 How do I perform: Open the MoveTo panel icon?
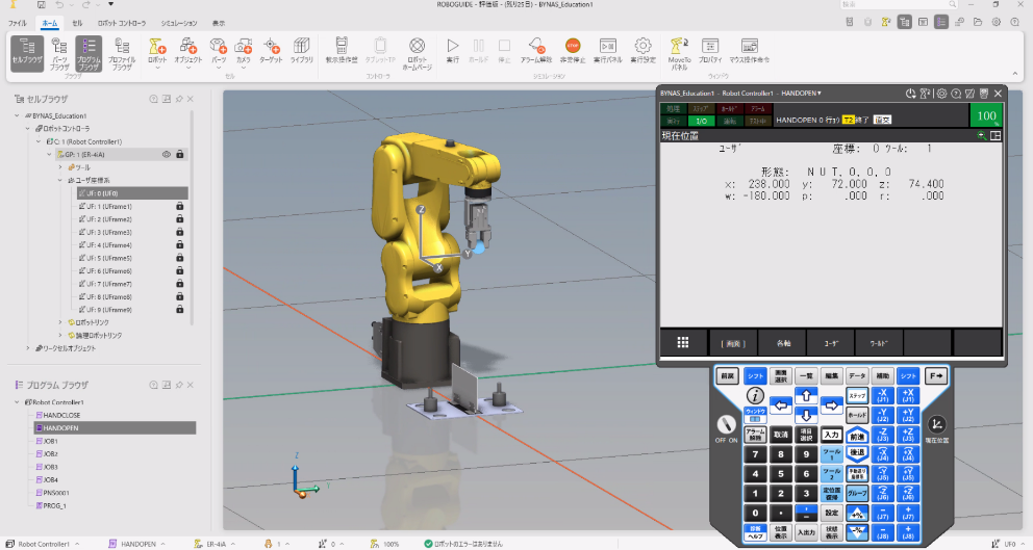point(678,46)
